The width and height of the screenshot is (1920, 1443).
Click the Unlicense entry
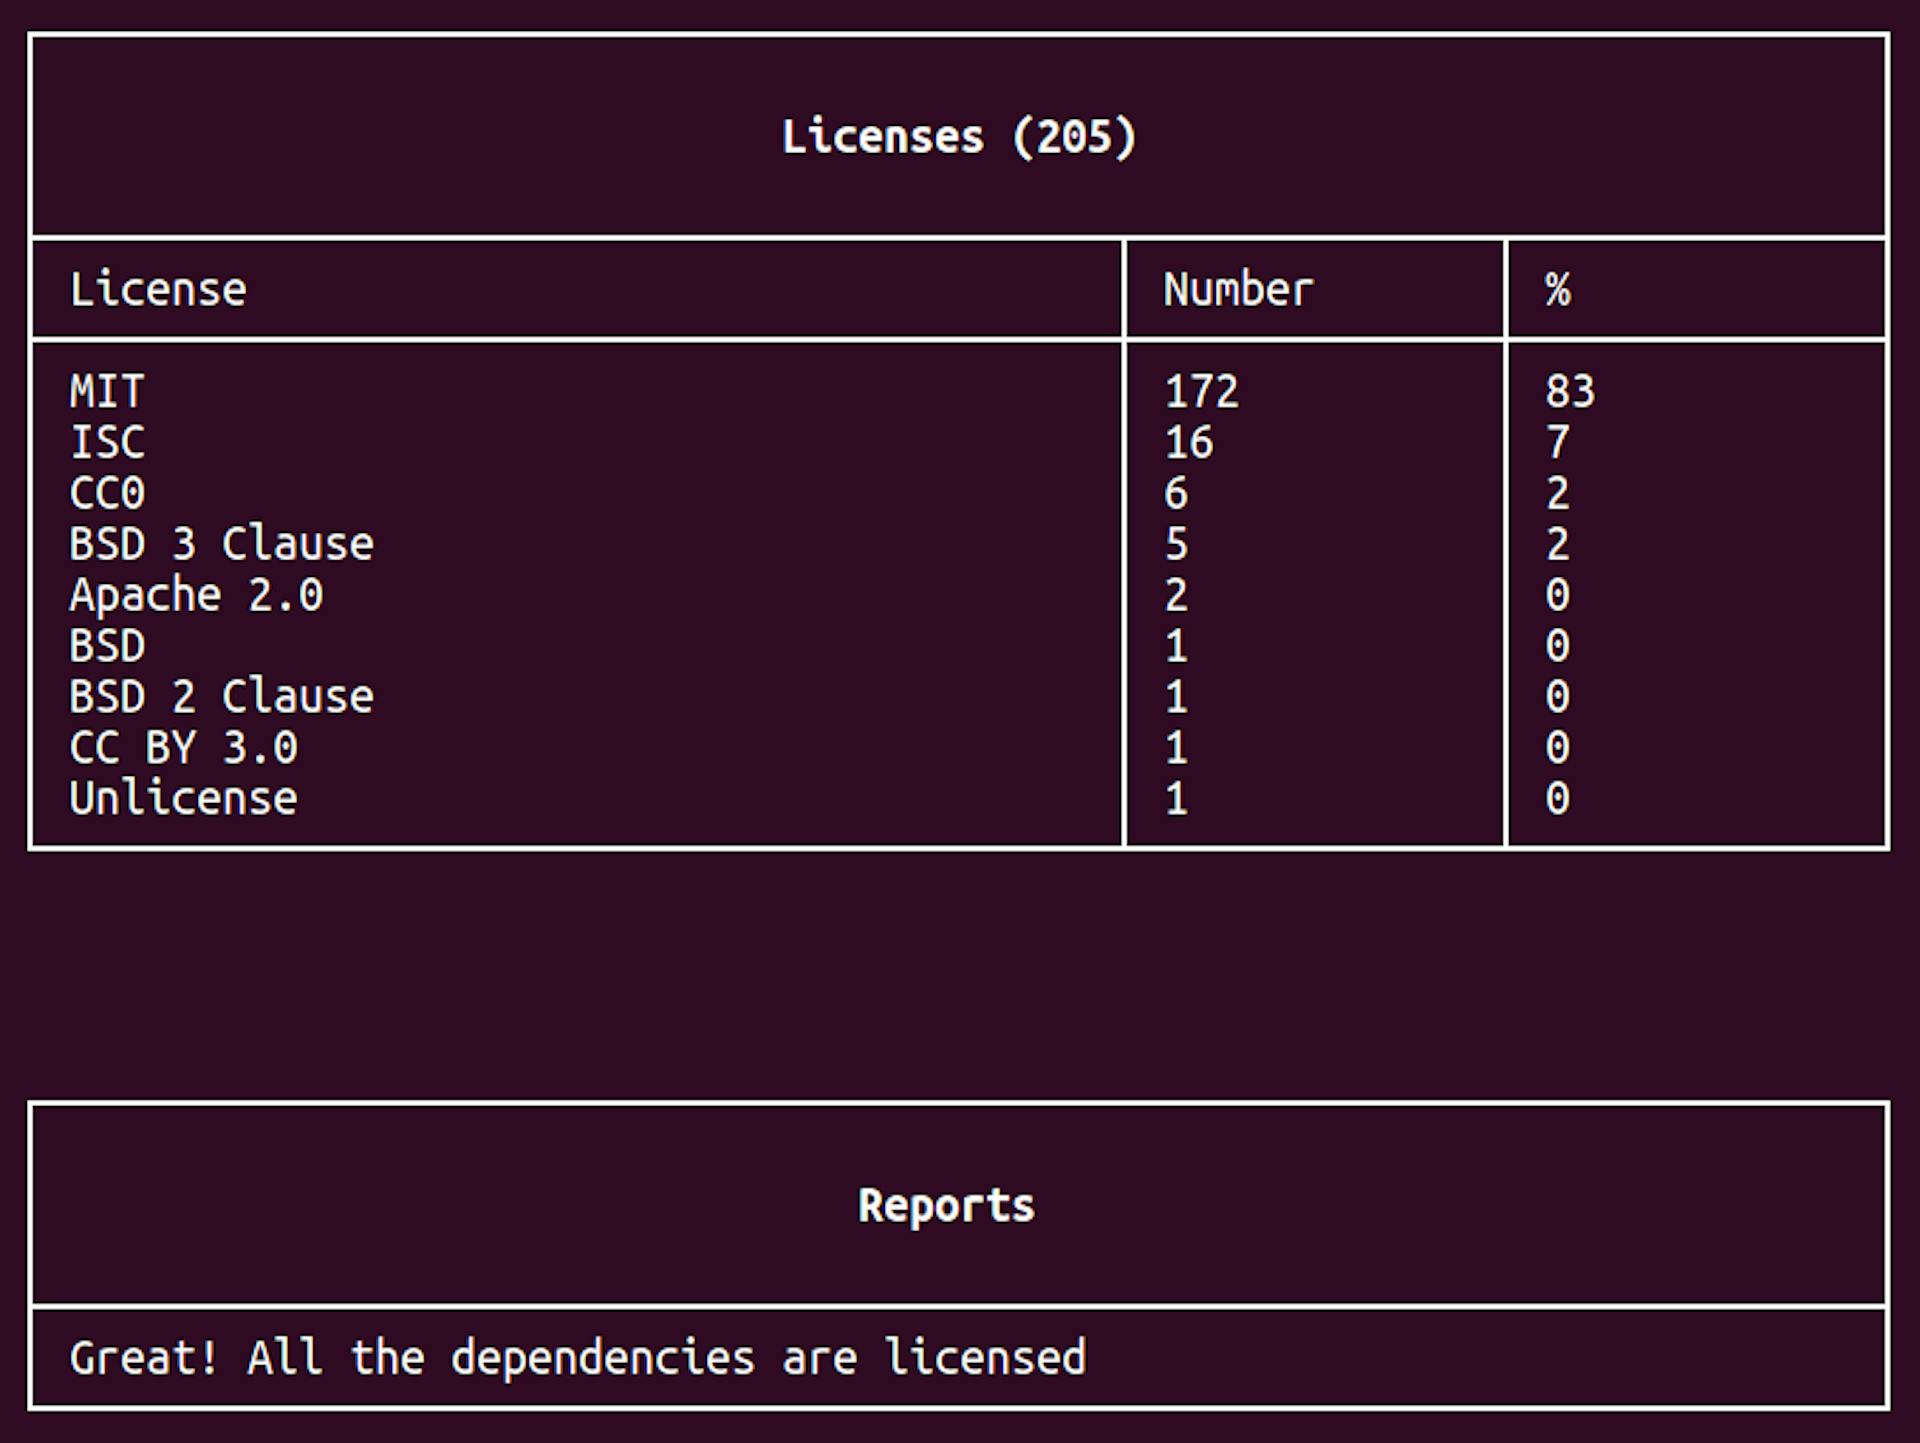(183, 799)
